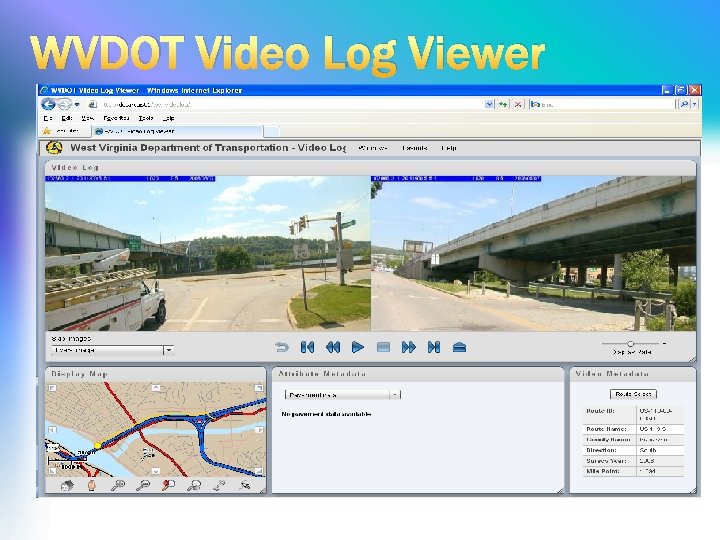Open the Help menu in app header
720x540 pixels.
449,148
